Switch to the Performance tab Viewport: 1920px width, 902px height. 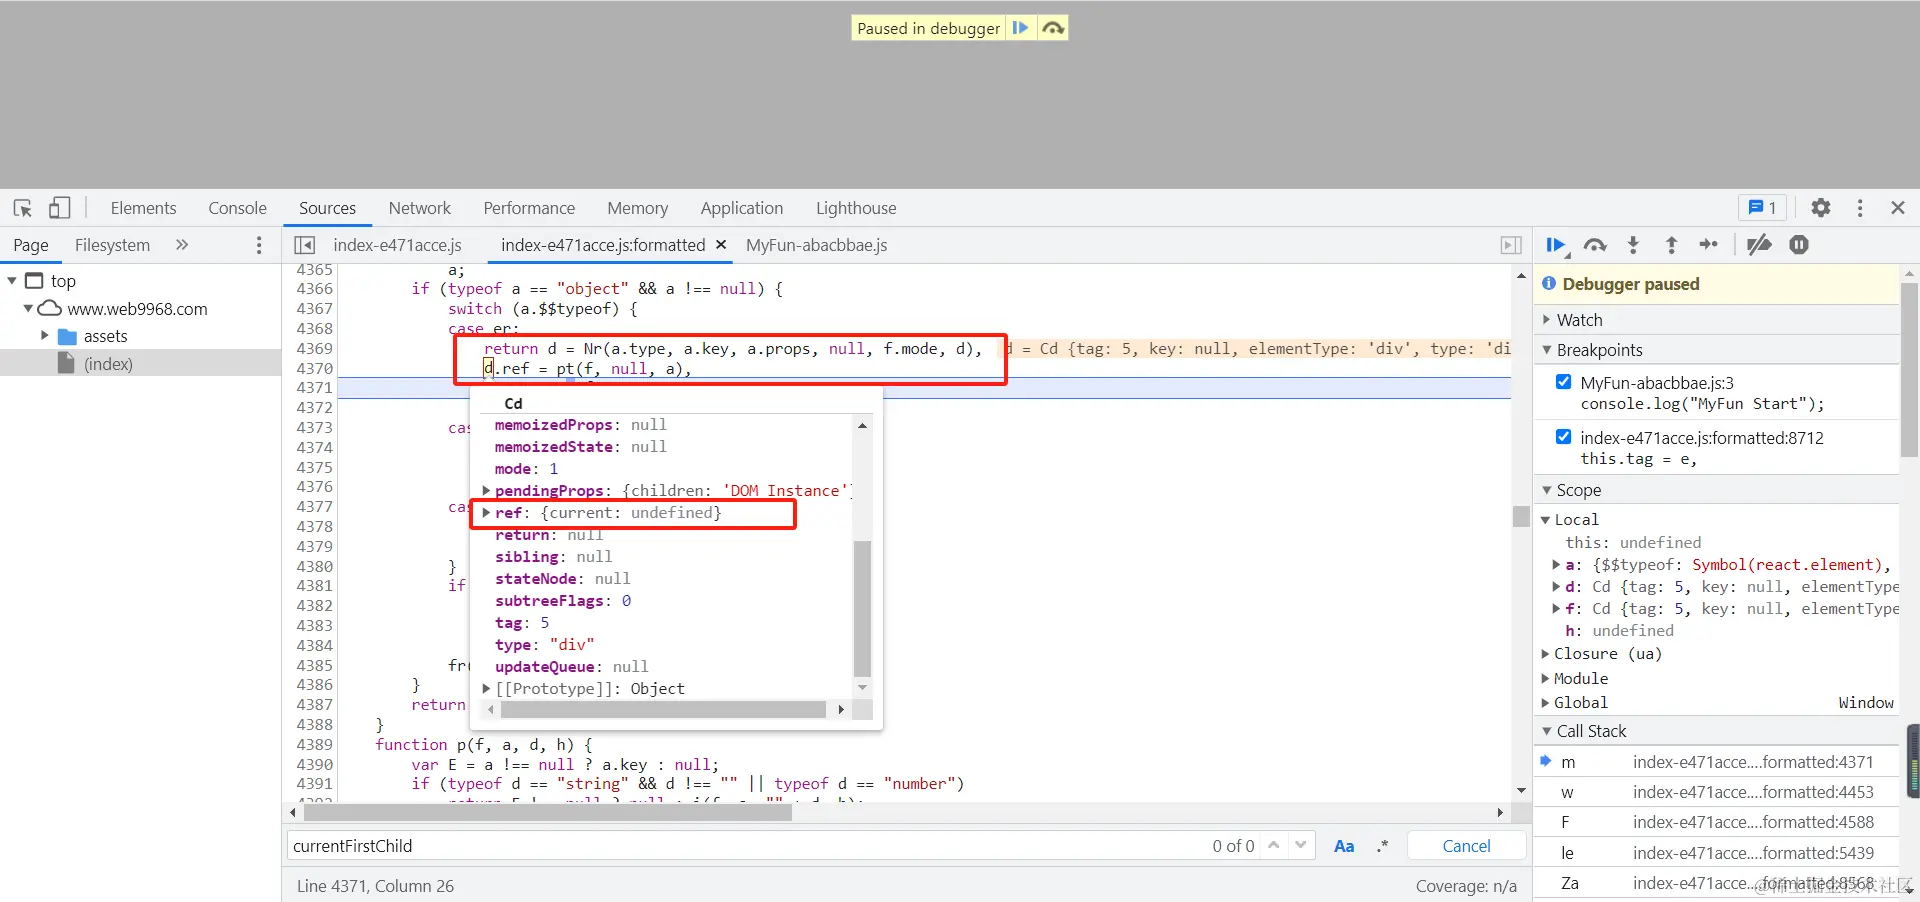click(x=529, y=208)
